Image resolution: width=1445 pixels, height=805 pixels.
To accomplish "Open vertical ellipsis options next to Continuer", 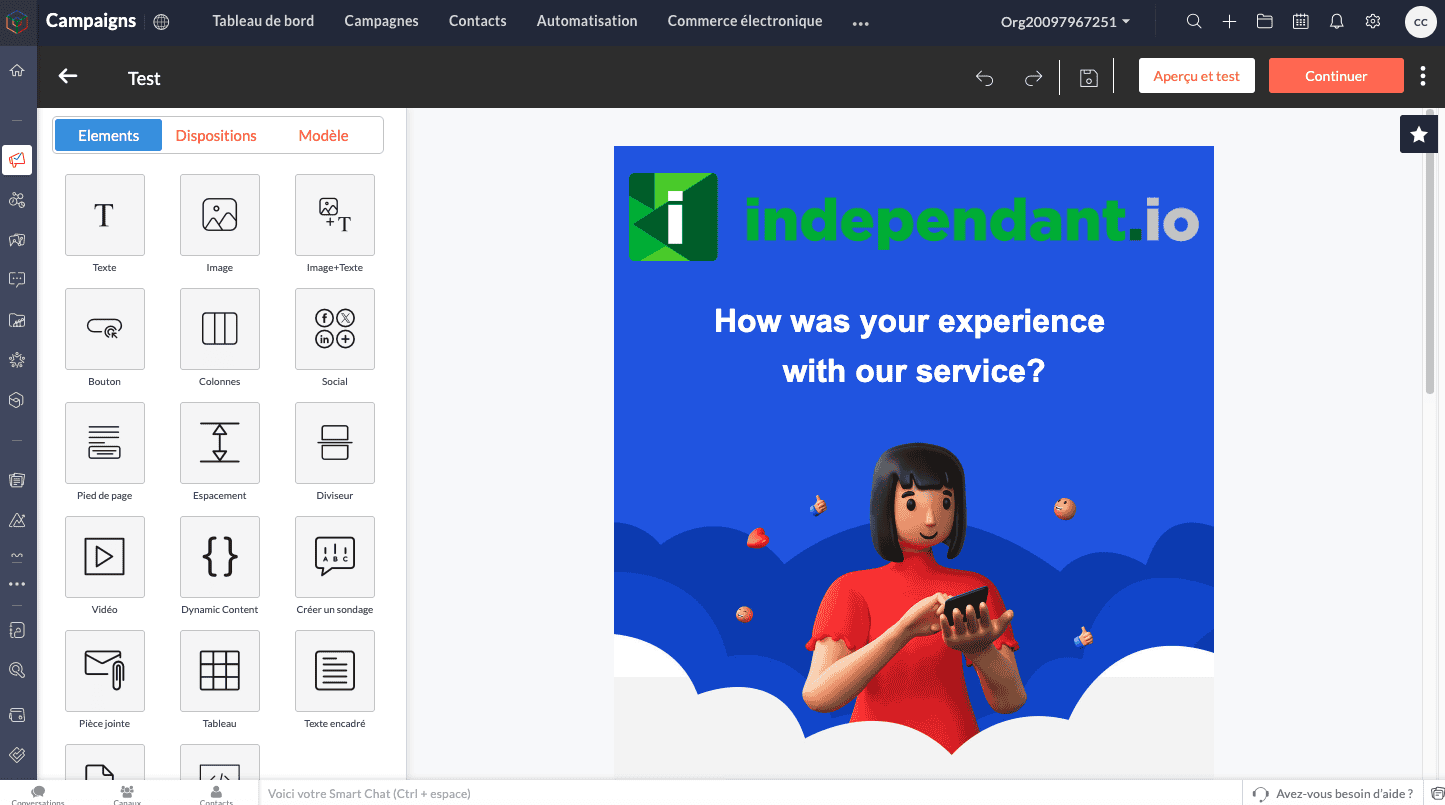I will pos(1423,76).
